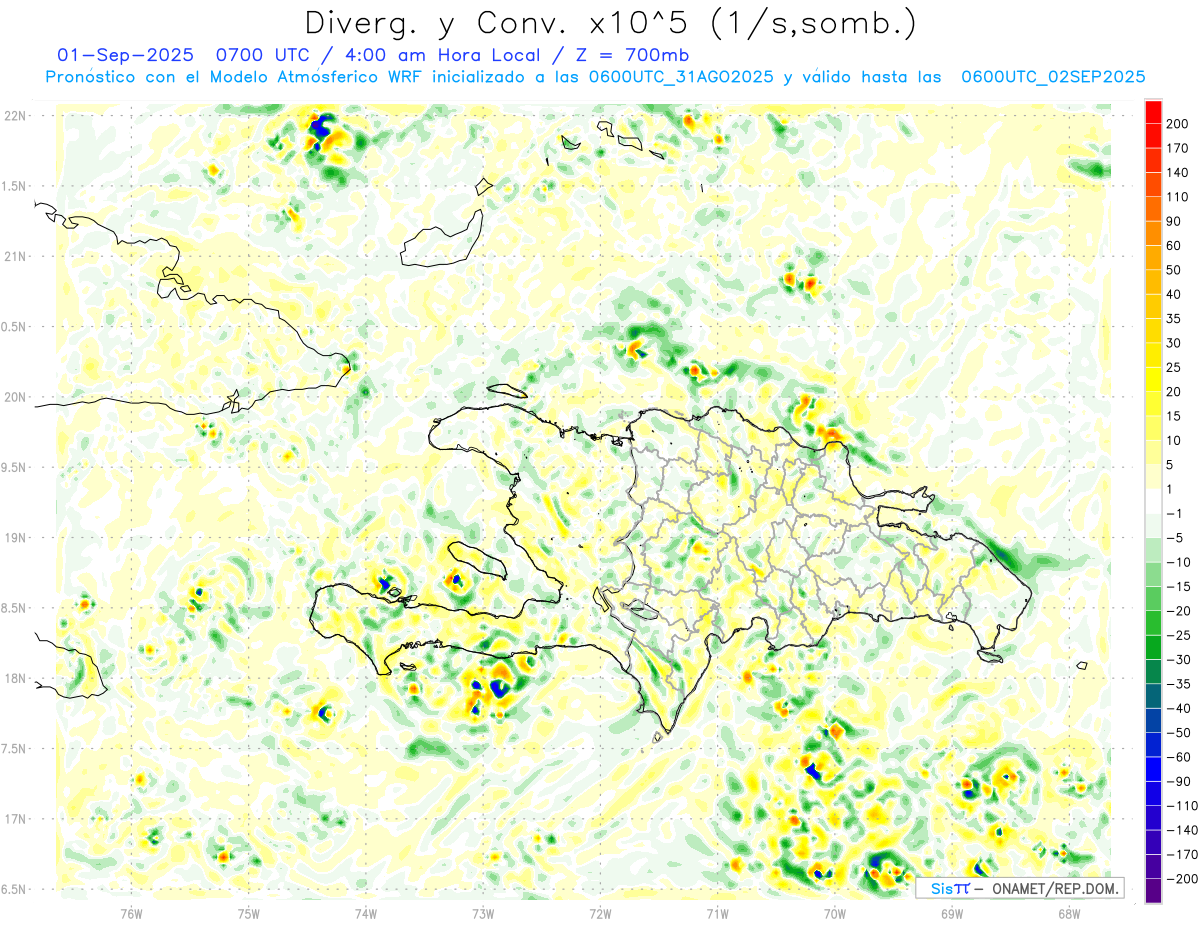This screenshot has height=927, width=1200.
Task: Click the 'Z = 700mb' level text
Action: [x=633, y=54]
